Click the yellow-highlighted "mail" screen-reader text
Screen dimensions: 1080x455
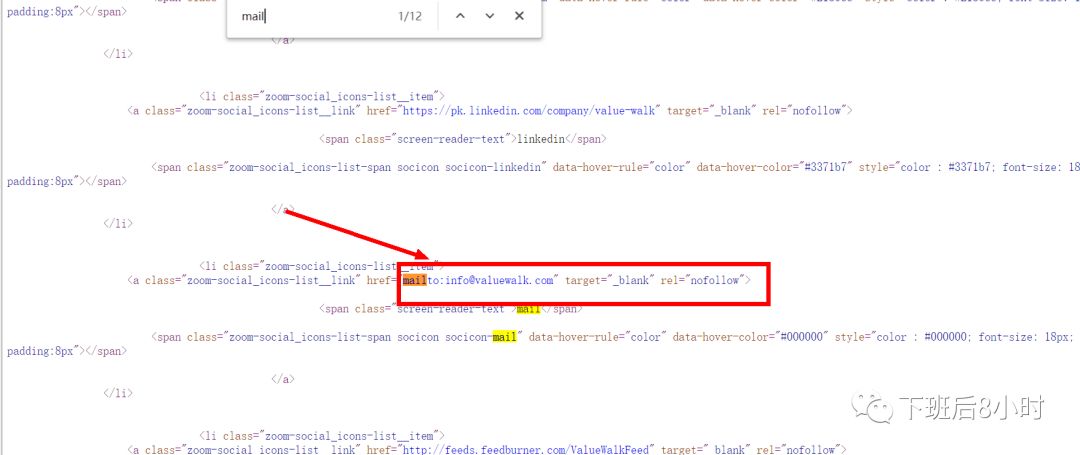click(x=528, y=308)
